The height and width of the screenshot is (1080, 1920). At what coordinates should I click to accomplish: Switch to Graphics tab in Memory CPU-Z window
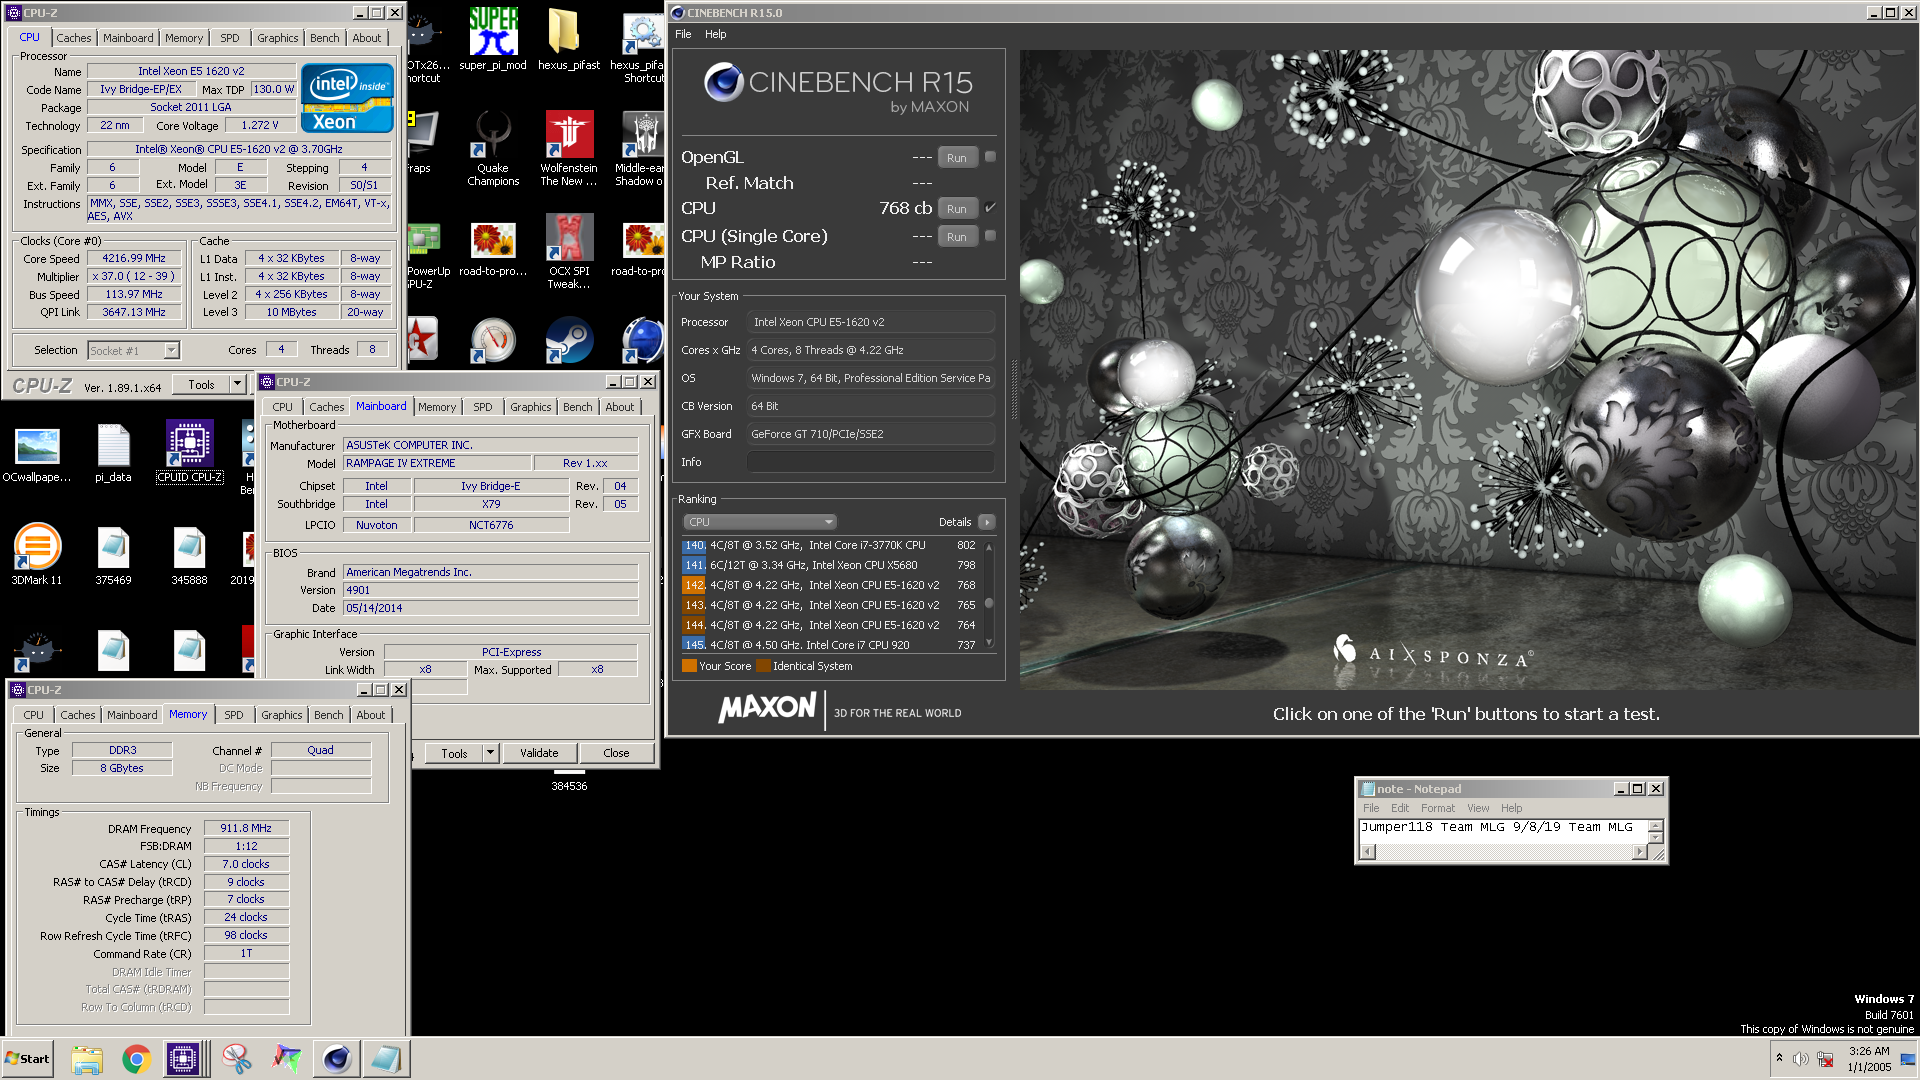pyautogui.click(x=281, y=715)
